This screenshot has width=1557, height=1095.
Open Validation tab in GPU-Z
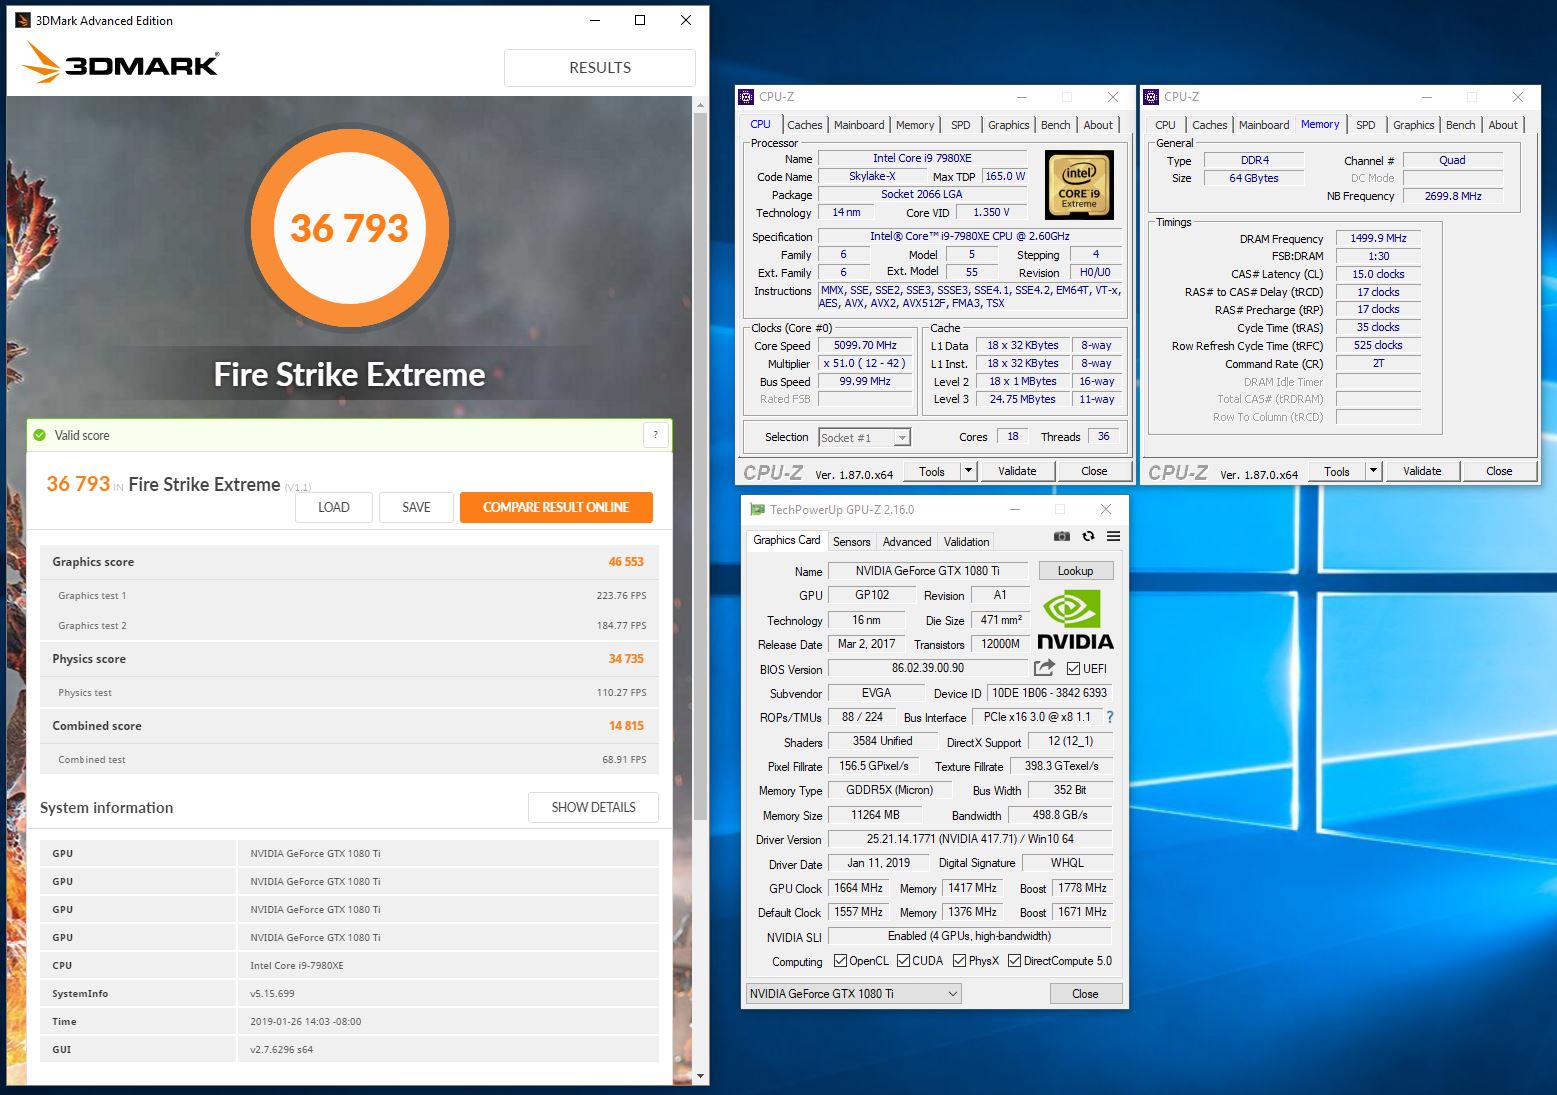click(x=967, y=541)
